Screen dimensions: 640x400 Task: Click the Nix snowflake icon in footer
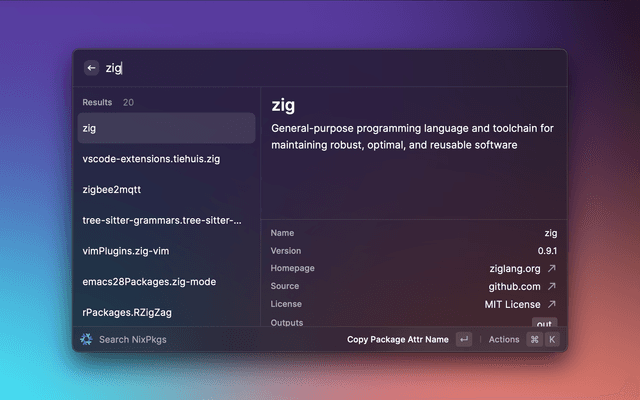[x=87, y=339]
